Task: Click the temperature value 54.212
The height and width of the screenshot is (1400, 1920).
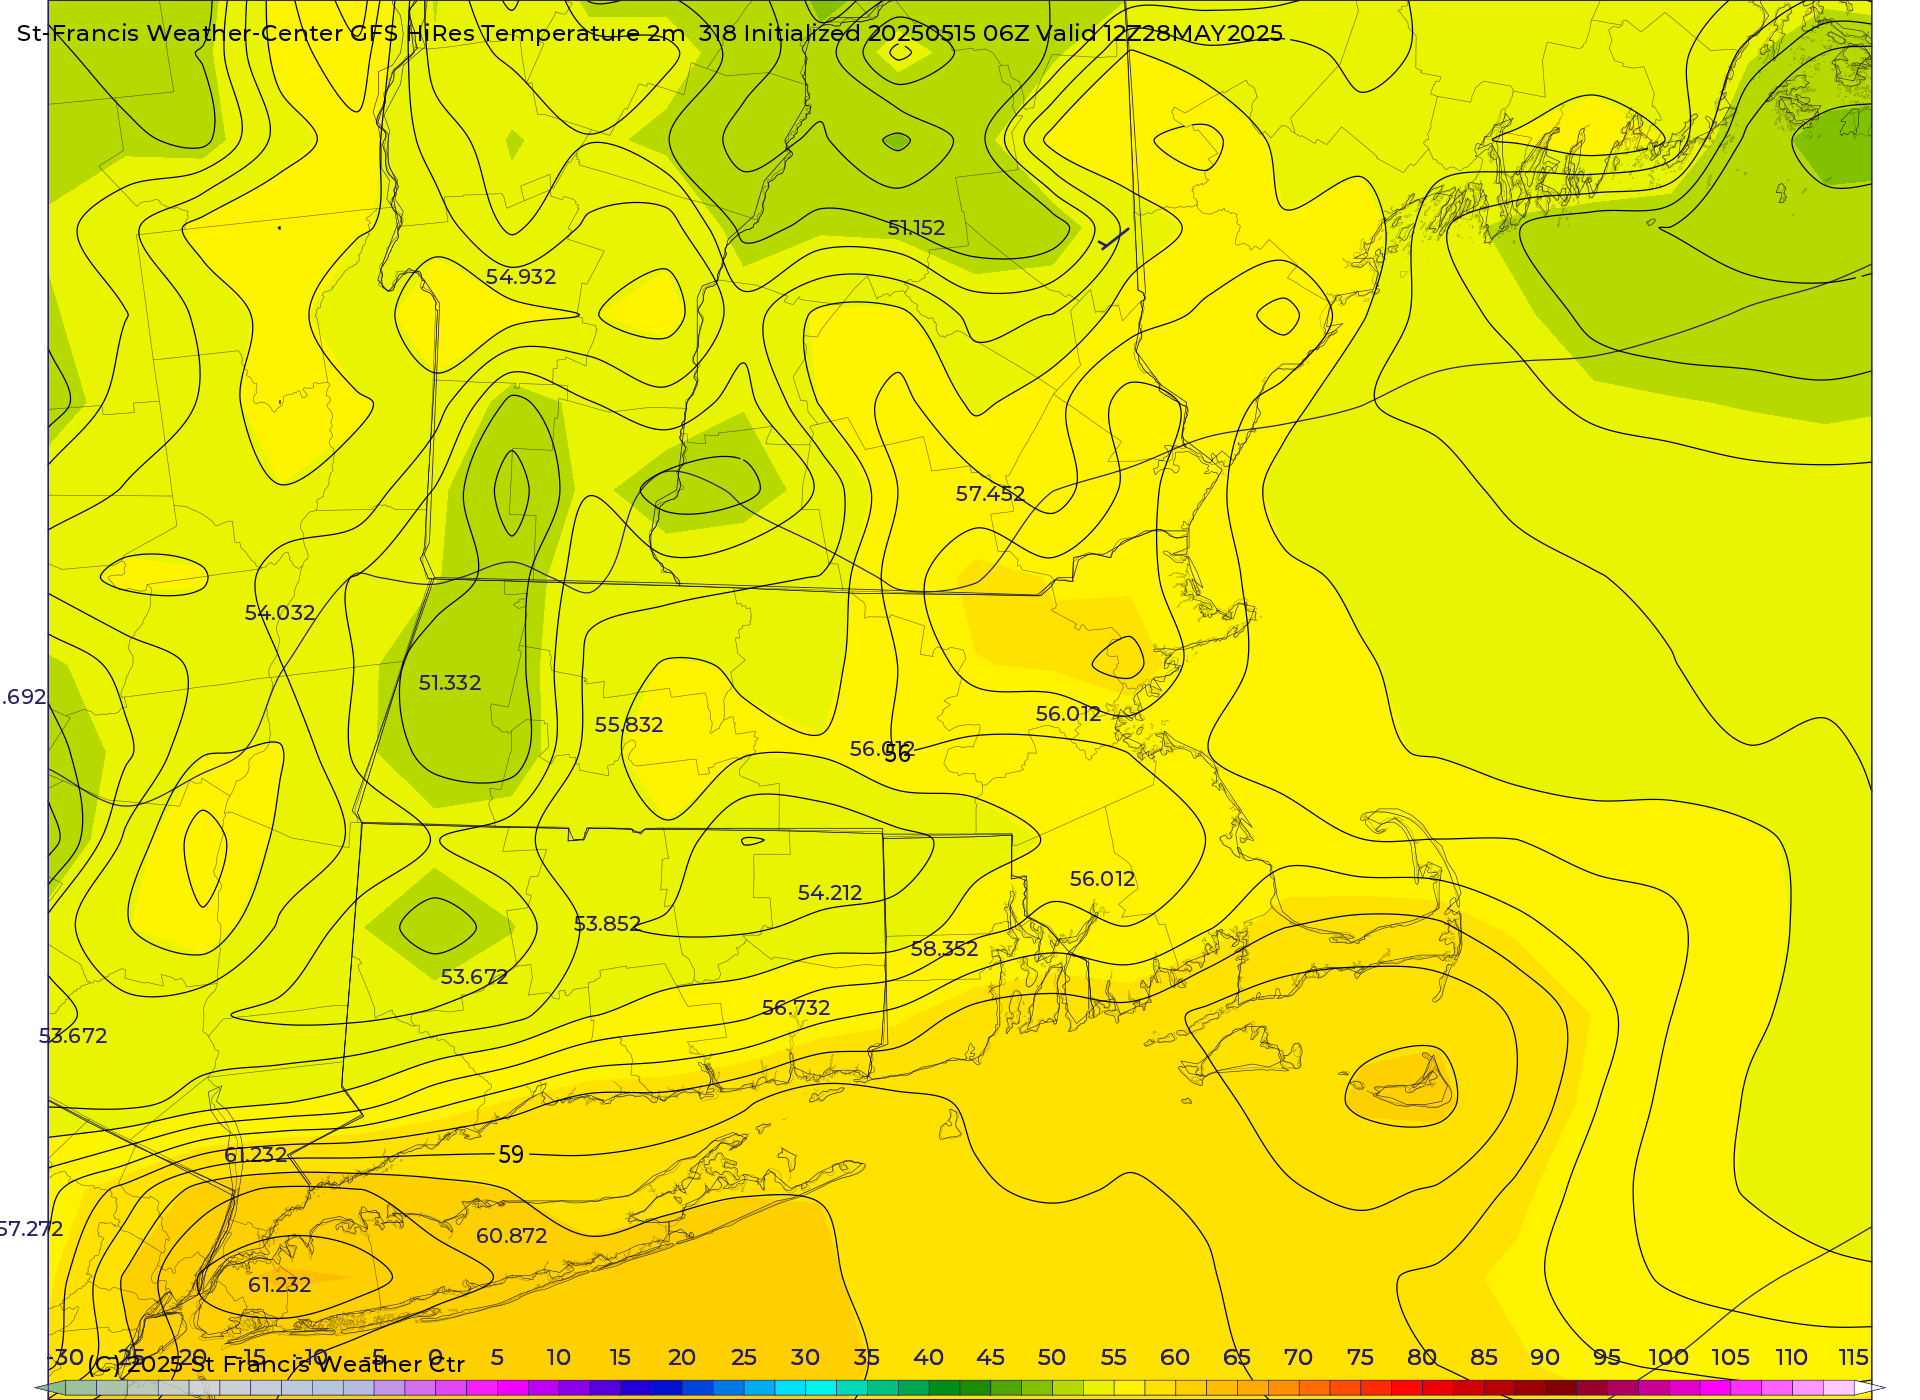Action: click(830, 893)
